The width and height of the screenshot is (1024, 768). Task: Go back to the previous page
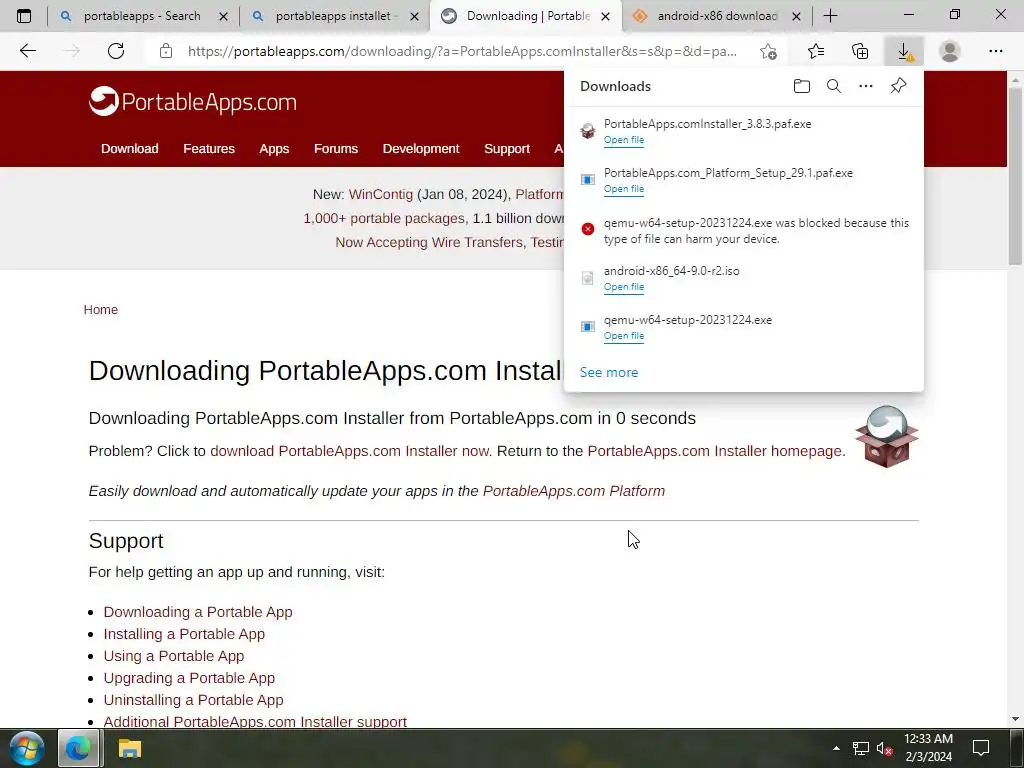[27, 51]
